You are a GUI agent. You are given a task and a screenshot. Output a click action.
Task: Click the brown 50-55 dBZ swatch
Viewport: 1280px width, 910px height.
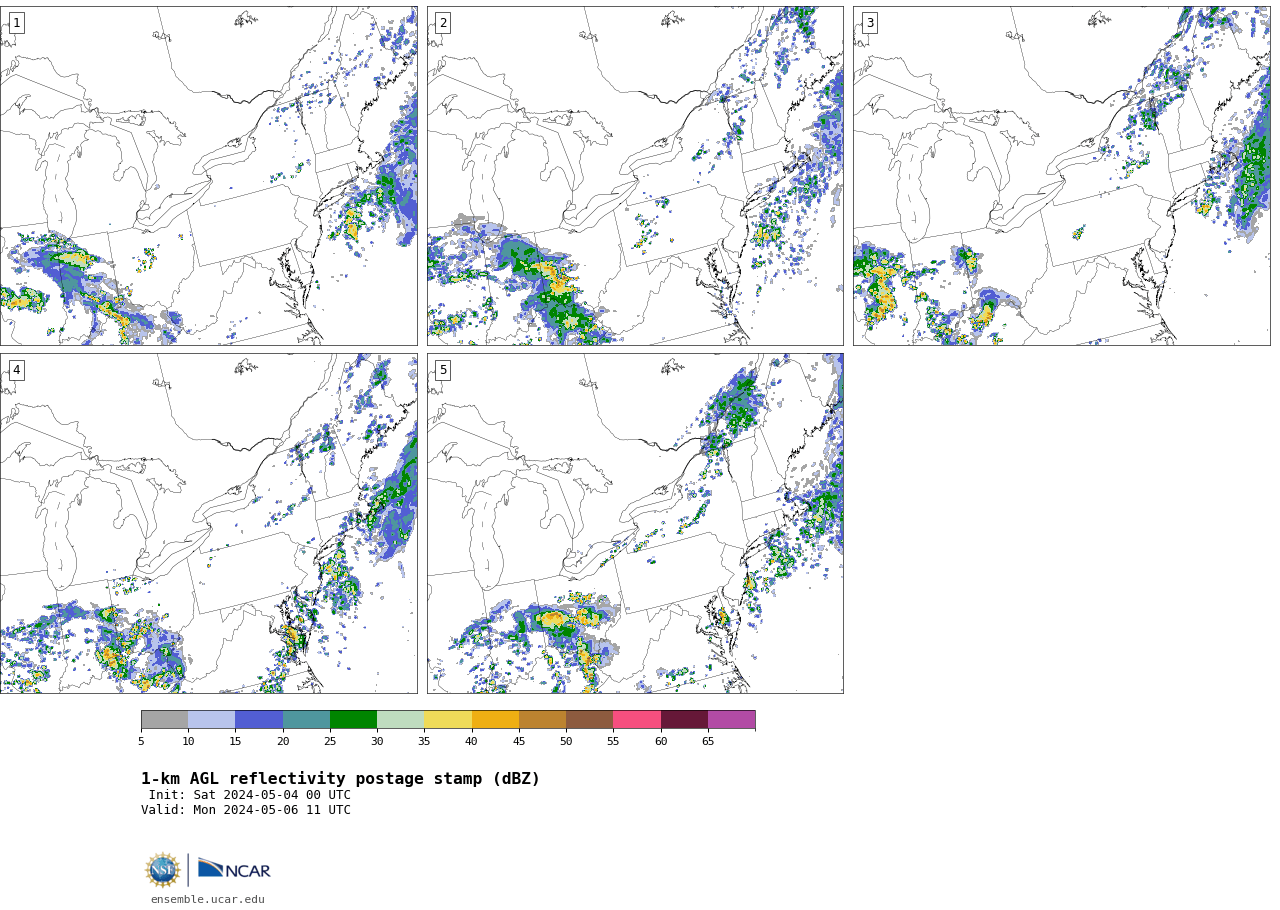pos(590,720)
